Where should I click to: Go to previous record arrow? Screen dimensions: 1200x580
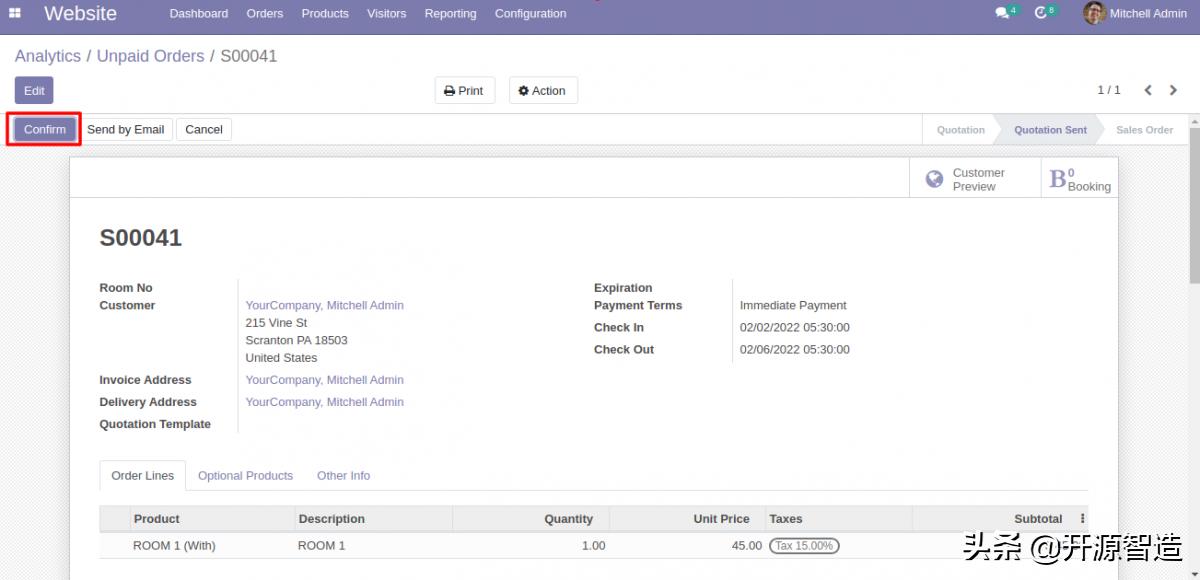1148,91
